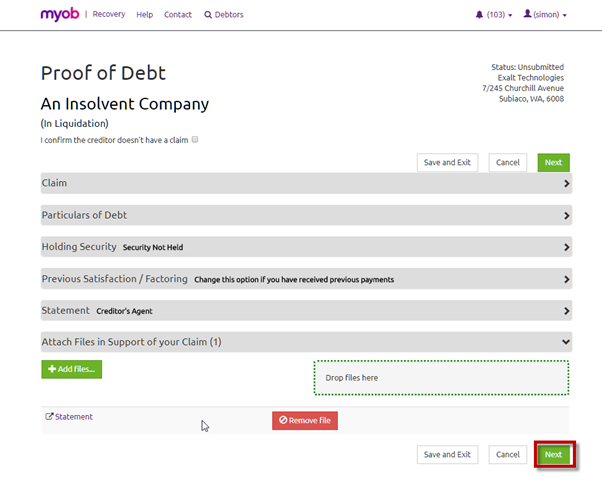602x482 pixels.
Task: Click the Drop files here area
Action: click(441, 378)
